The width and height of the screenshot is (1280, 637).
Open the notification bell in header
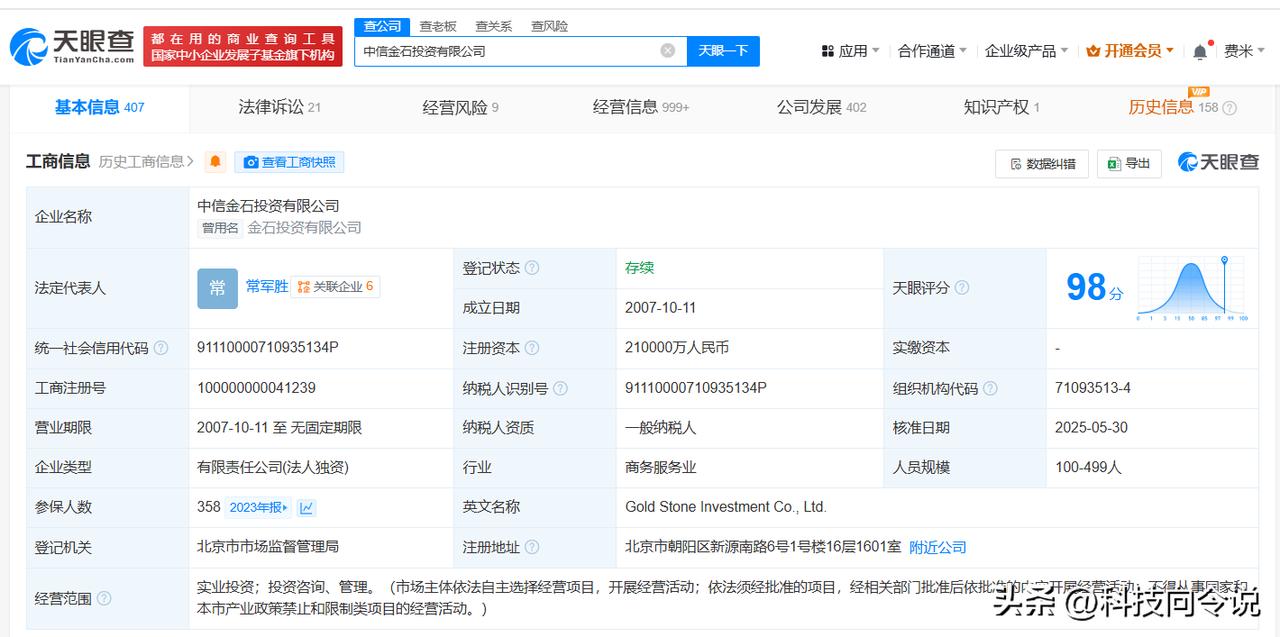point(1200,51)
